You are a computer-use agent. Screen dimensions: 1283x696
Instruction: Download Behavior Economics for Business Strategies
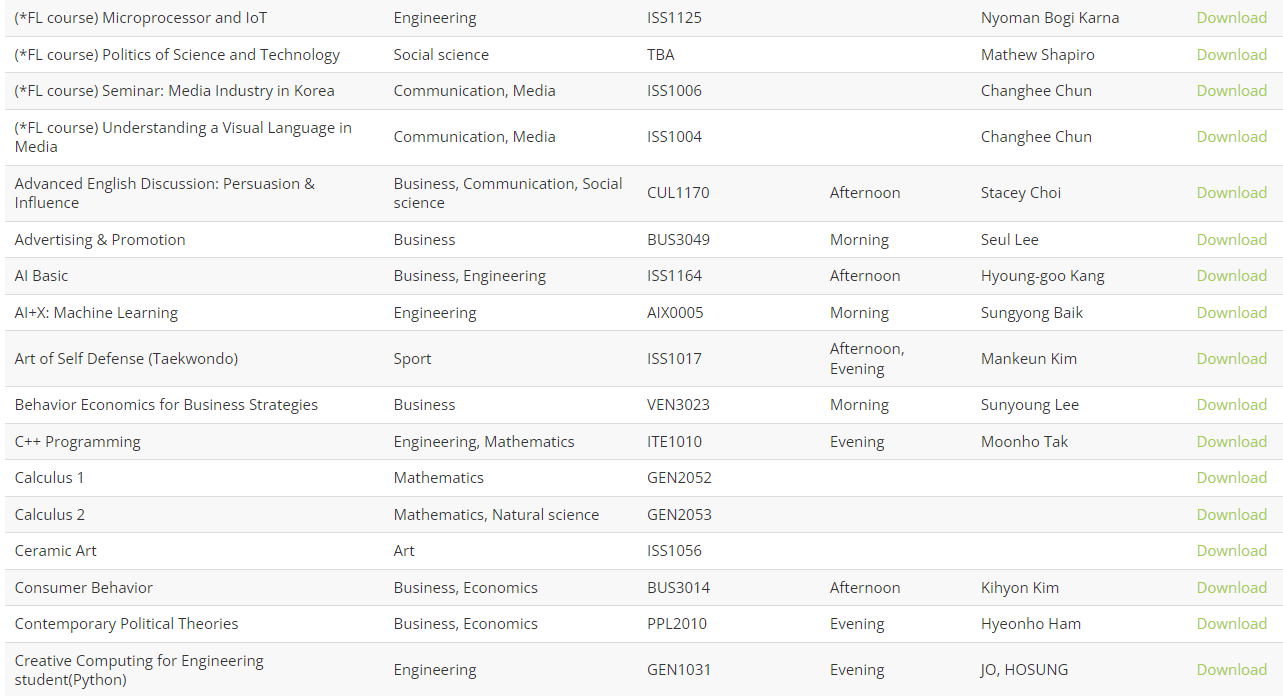[x=1231, y=405]
